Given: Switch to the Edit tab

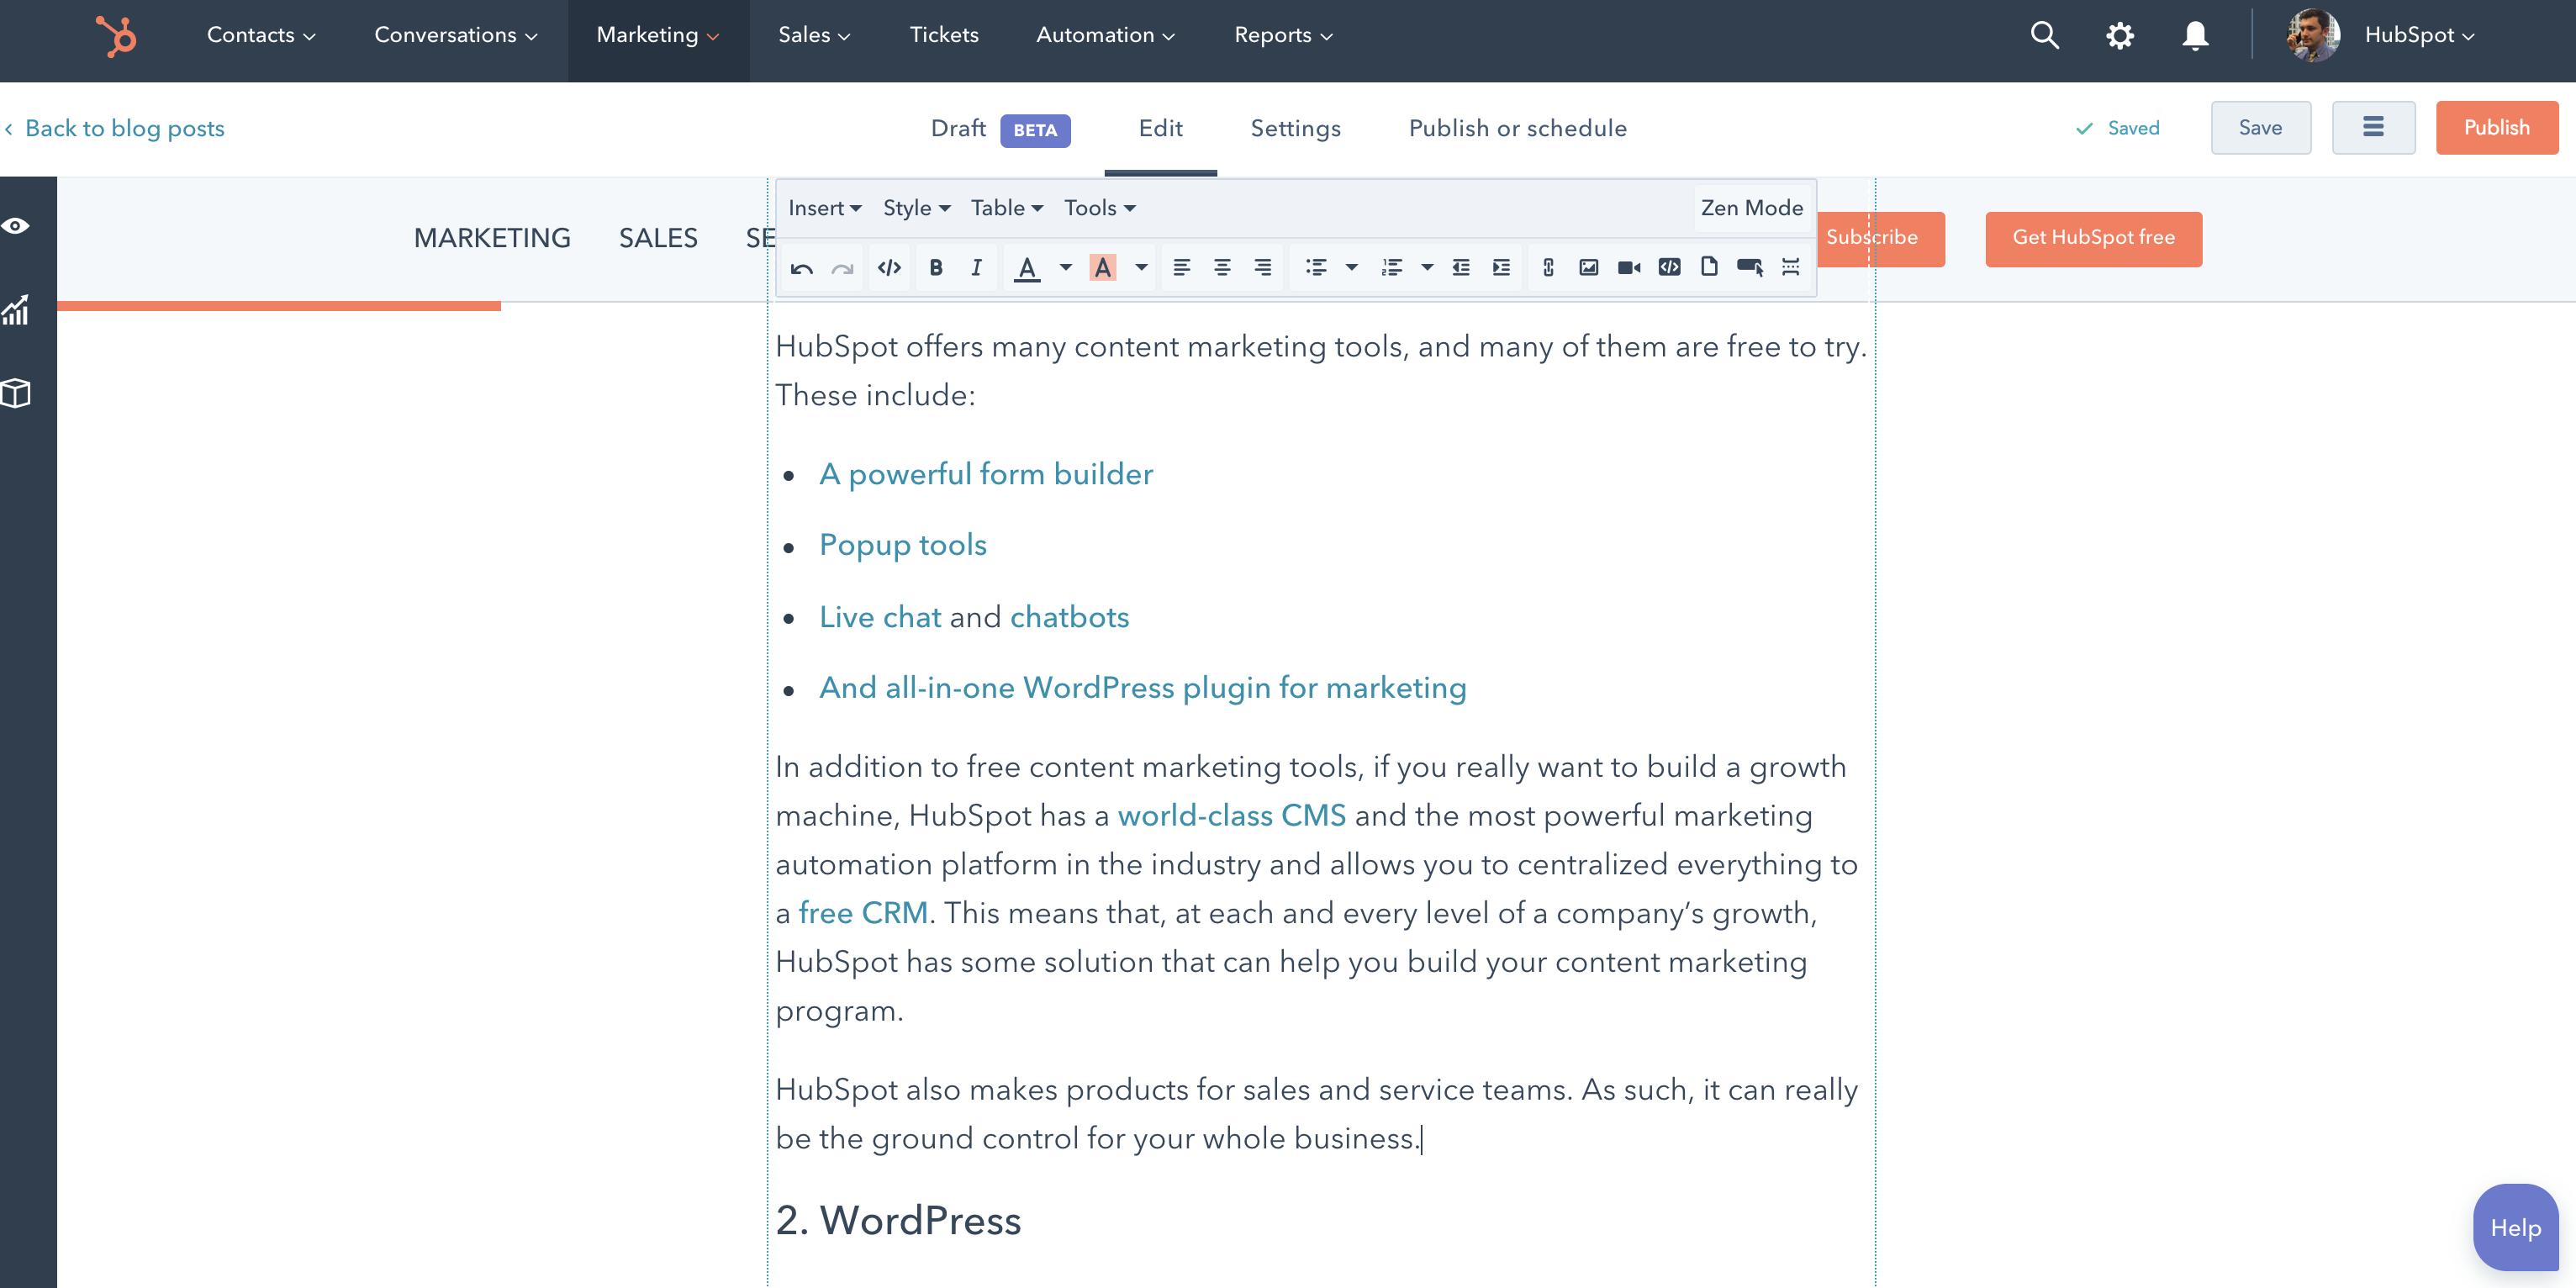Looking at the screenshot, I should [x=1160, y=129].
